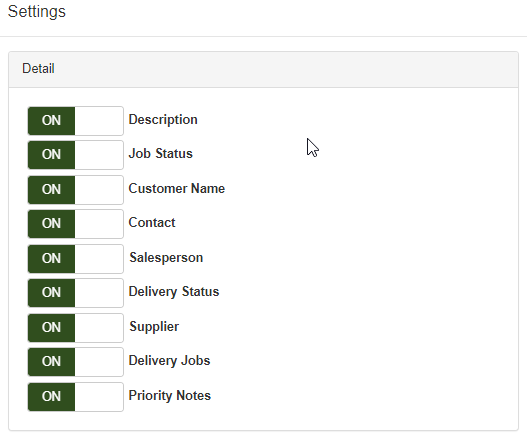Disable the Job Status toggle switch
The height and width of the screenshot is (441, 527).
(76, 155)
